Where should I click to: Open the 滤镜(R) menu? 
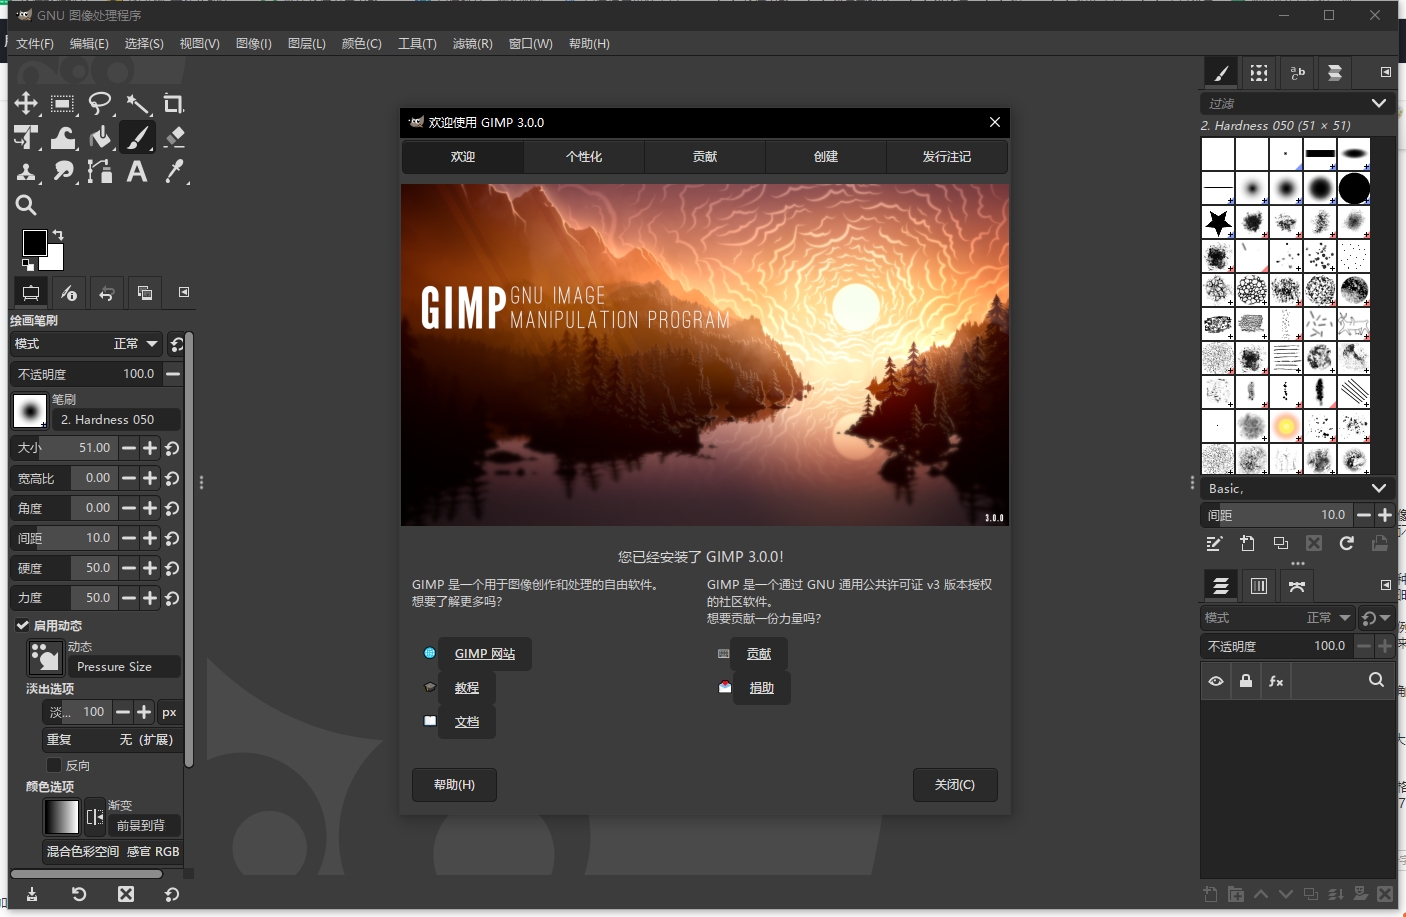point(472,43)
